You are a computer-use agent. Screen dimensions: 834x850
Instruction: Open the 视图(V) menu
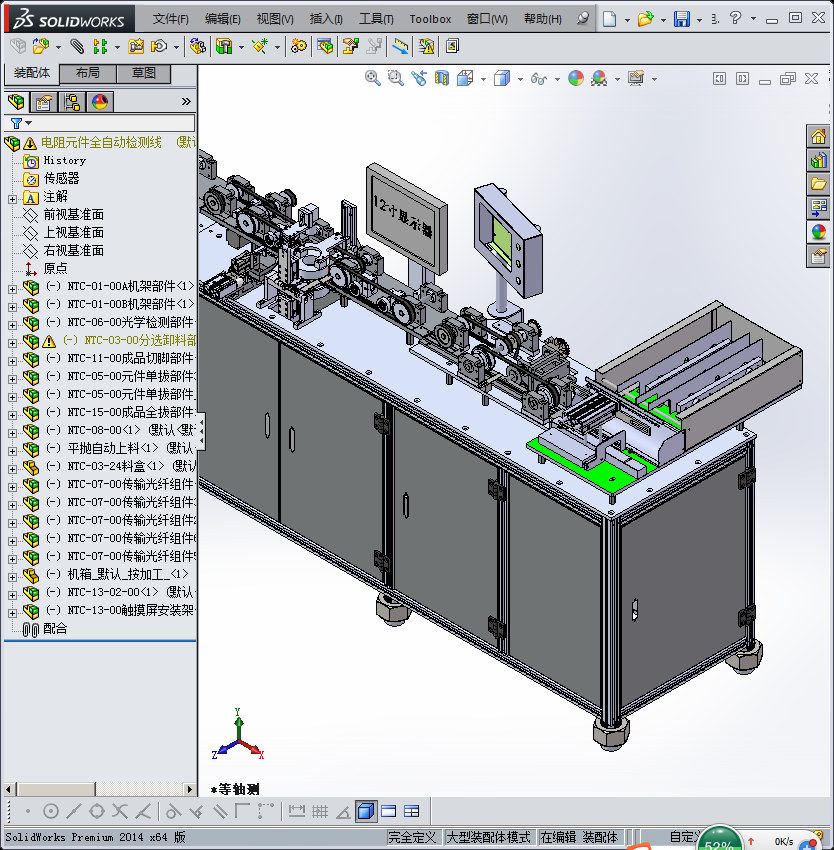click(x=275, y=19)
